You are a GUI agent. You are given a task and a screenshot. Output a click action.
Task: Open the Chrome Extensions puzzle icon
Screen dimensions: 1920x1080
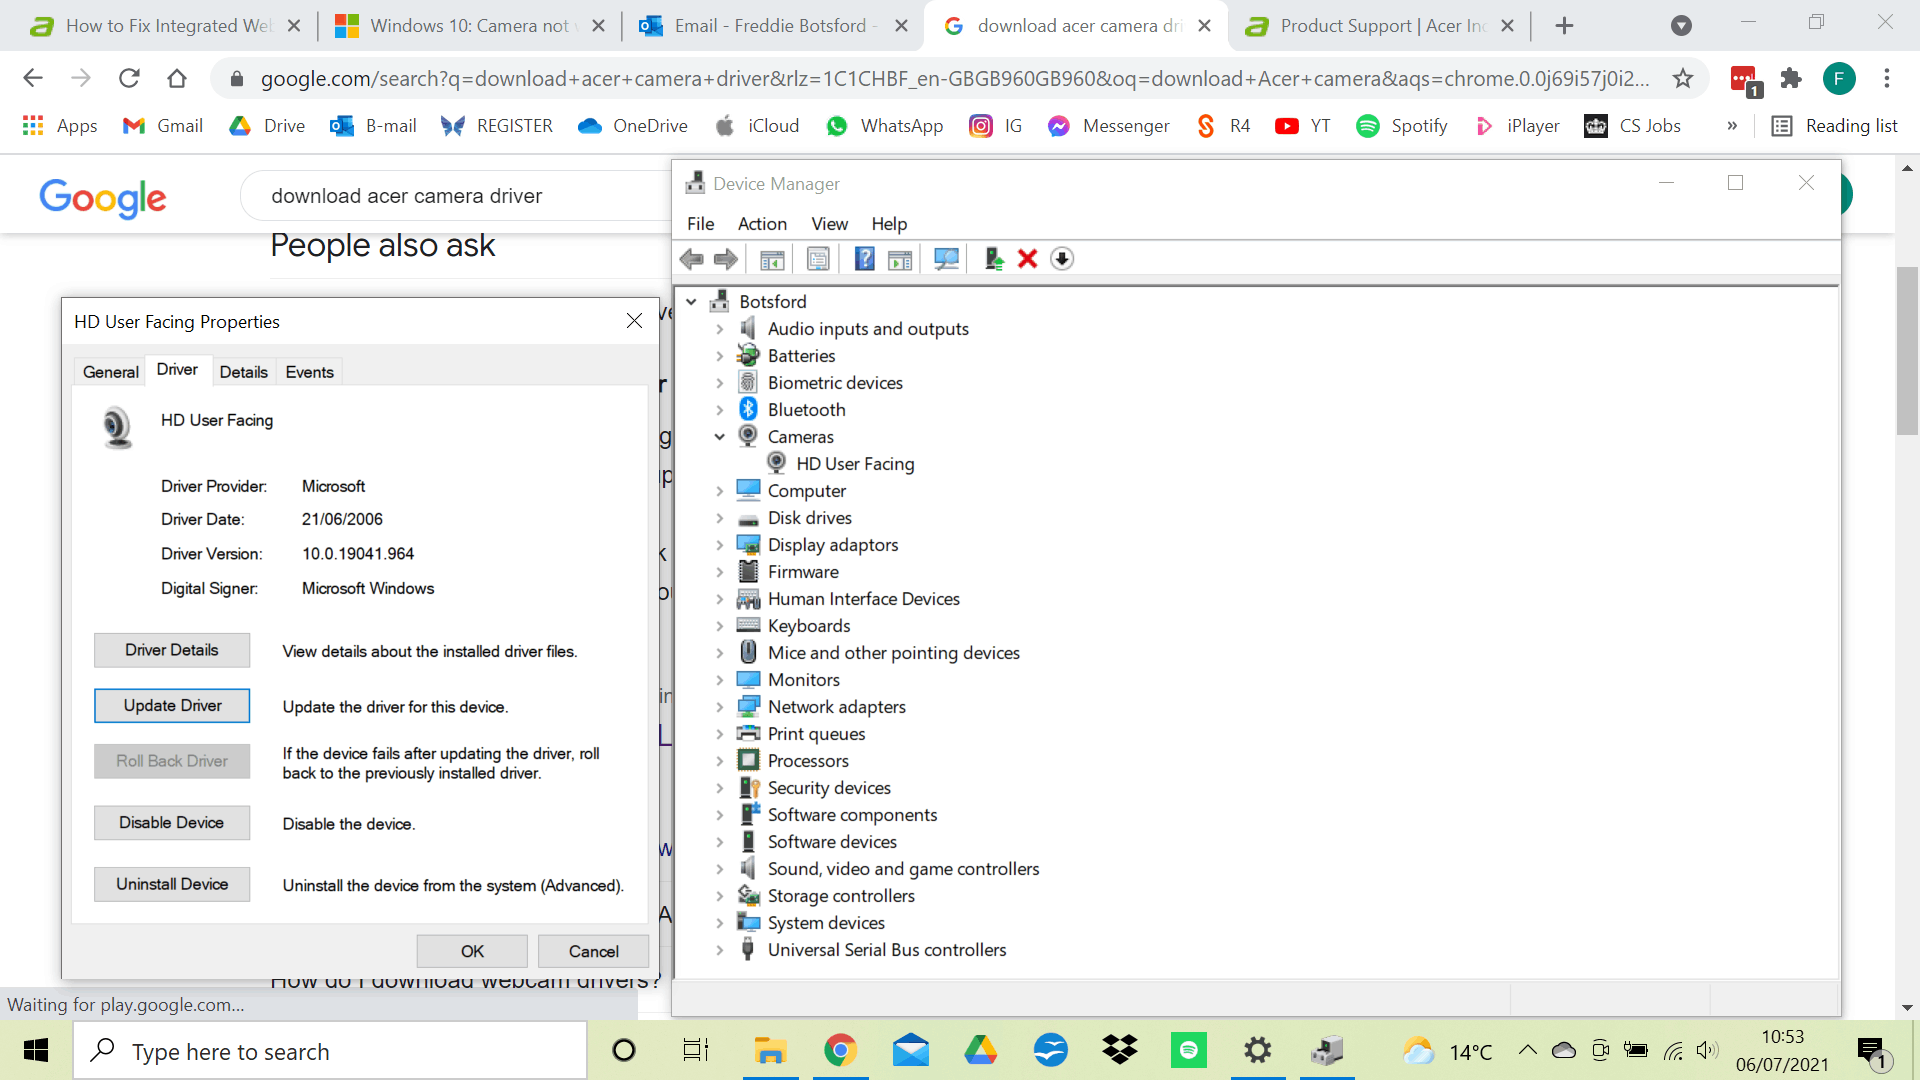click(x=1791, y=78)
